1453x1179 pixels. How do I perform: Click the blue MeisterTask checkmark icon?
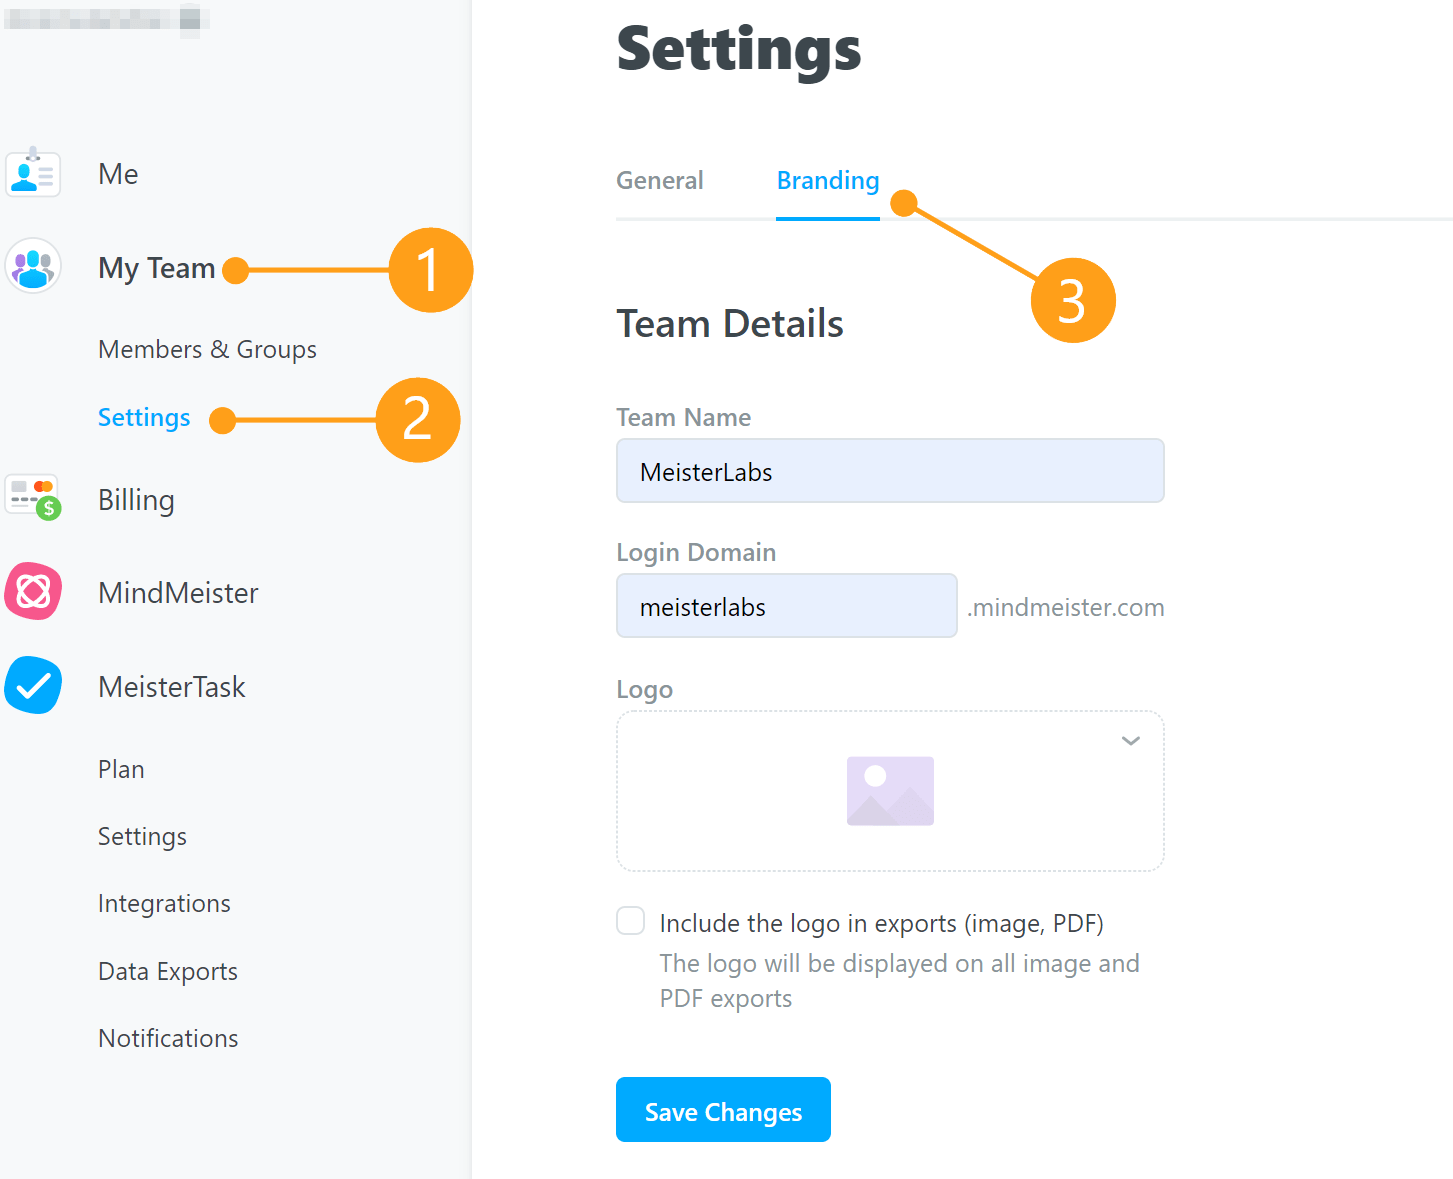click(33, 685)
